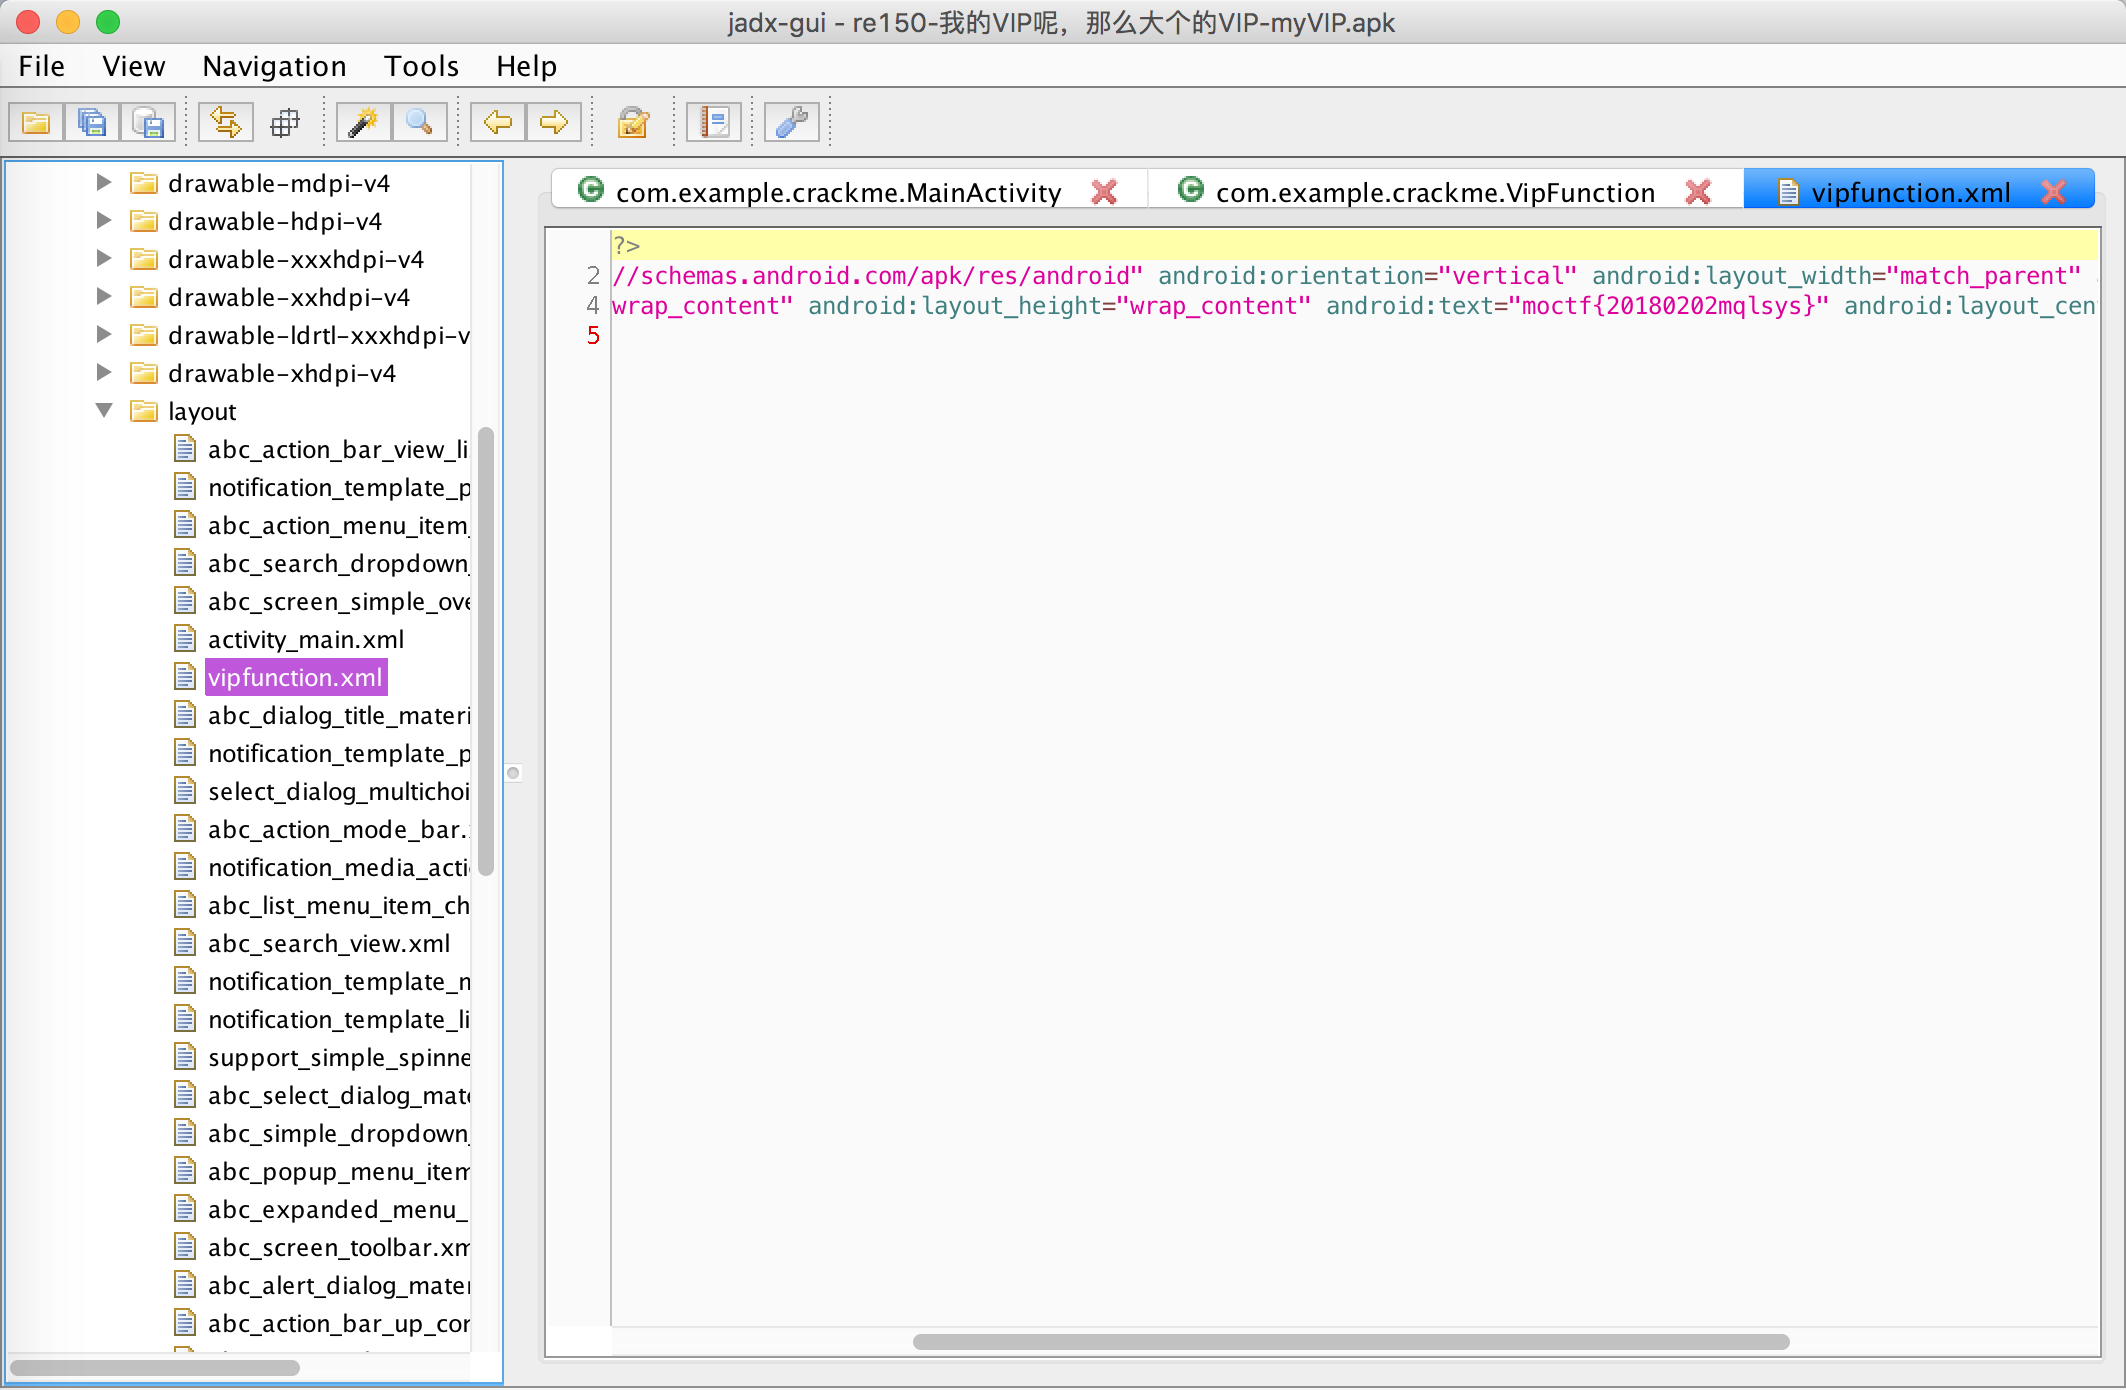This screenshot has height=1390, width=2126.
Task: Navigate back with the left arrow
Action: [x=497, y=123]
